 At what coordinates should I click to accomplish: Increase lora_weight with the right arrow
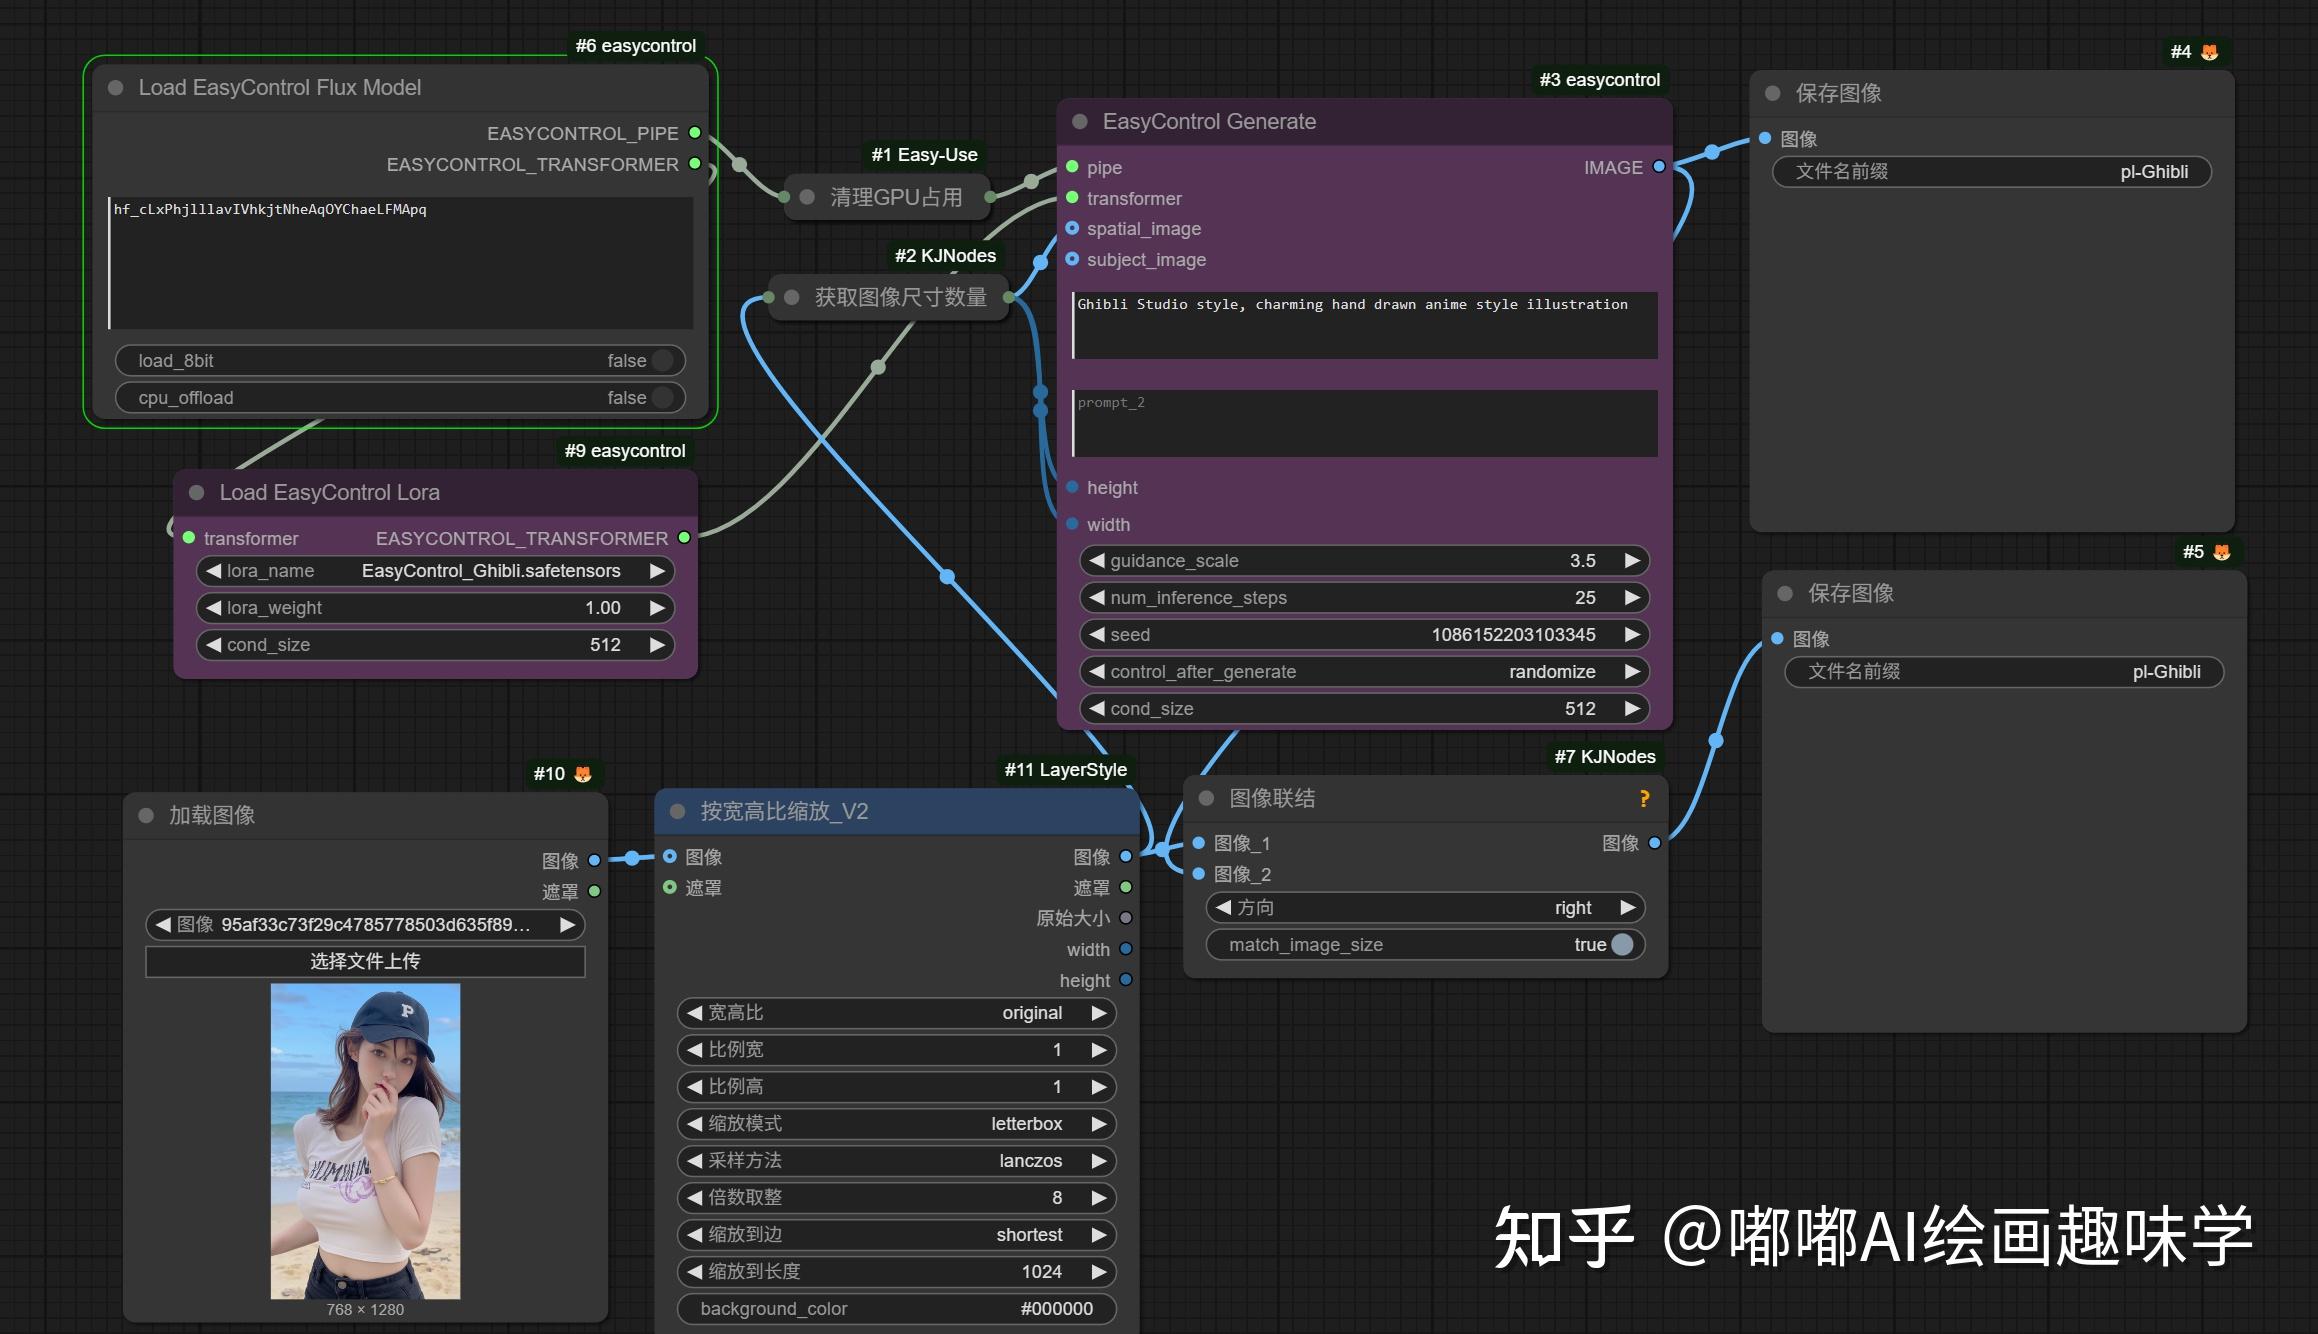pos(657,607)
